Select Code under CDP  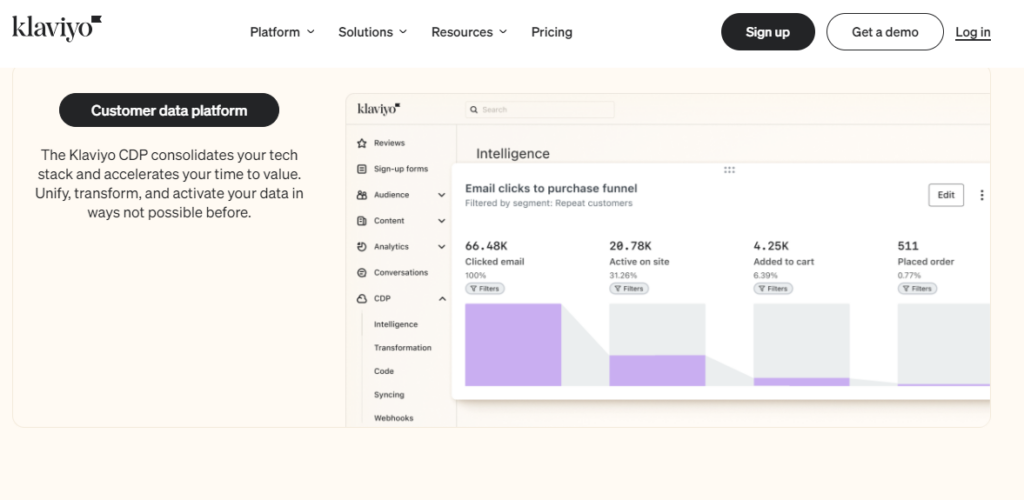[x=384, y=371]
